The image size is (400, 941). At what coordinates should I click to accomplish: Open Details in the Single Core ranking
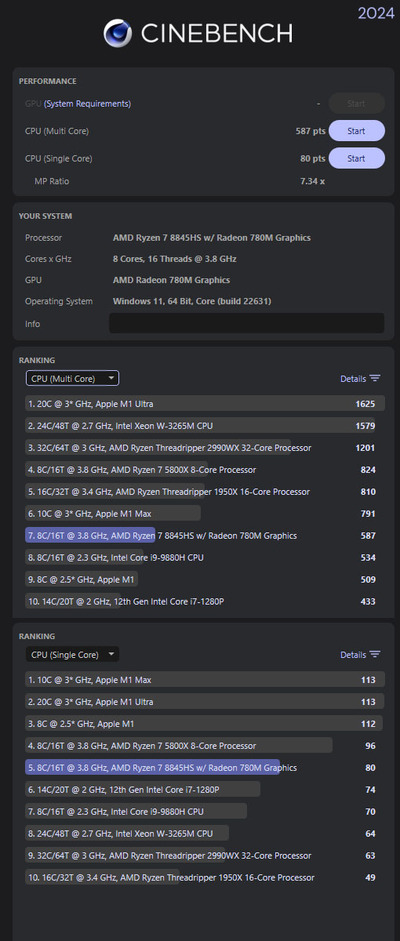pos(353,655)
